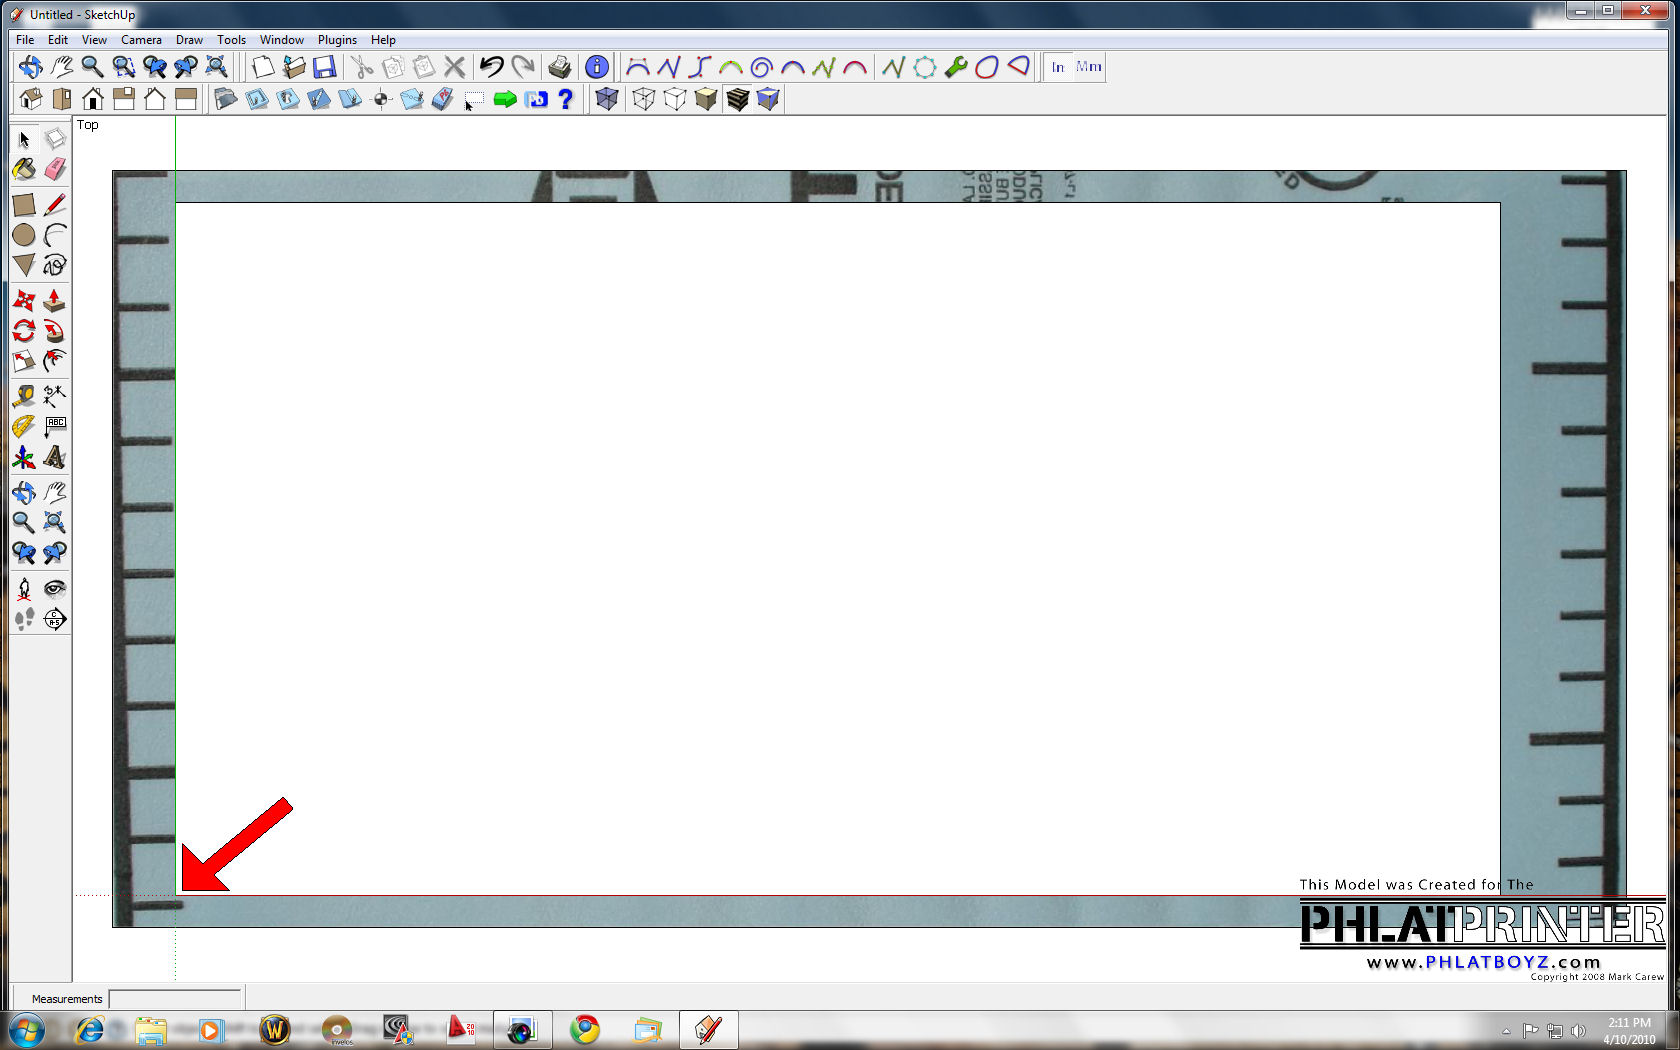Viewport: 1680px width, 1050px height.
Task: Select the Eraser tool
Action: click(55, 169)
